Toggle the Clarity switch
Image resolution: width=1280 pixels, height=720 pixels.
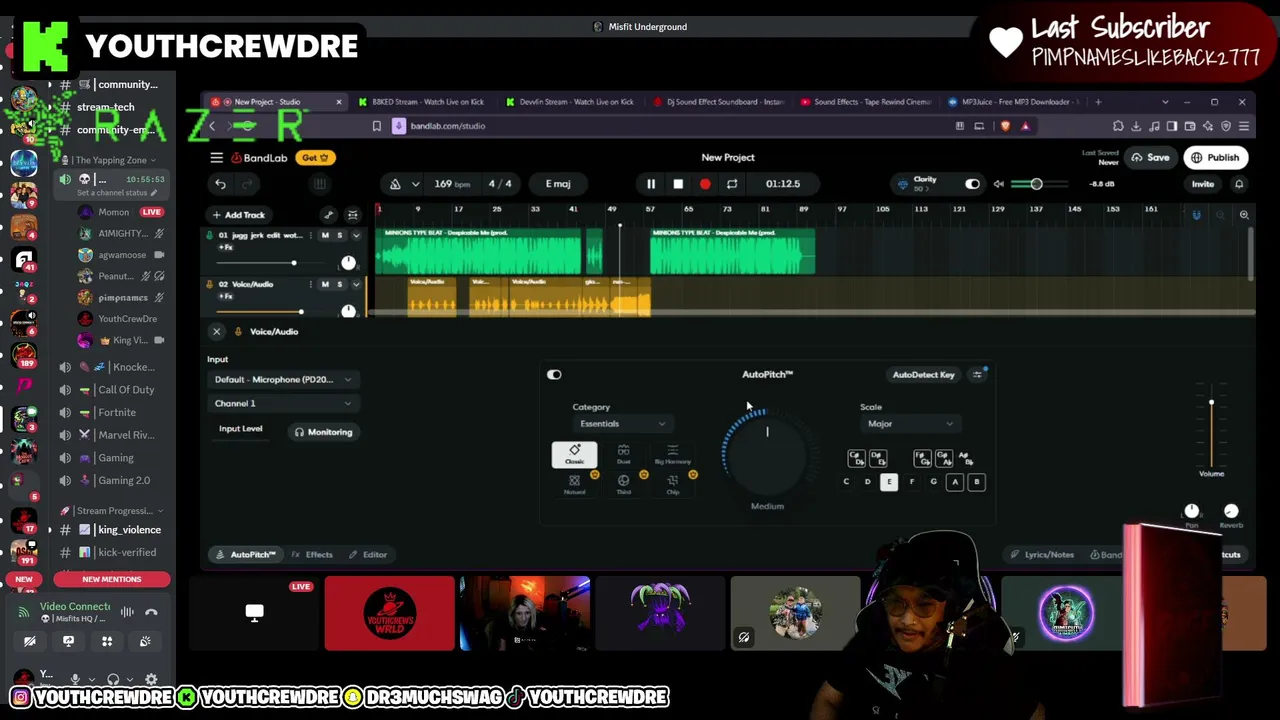972,184
